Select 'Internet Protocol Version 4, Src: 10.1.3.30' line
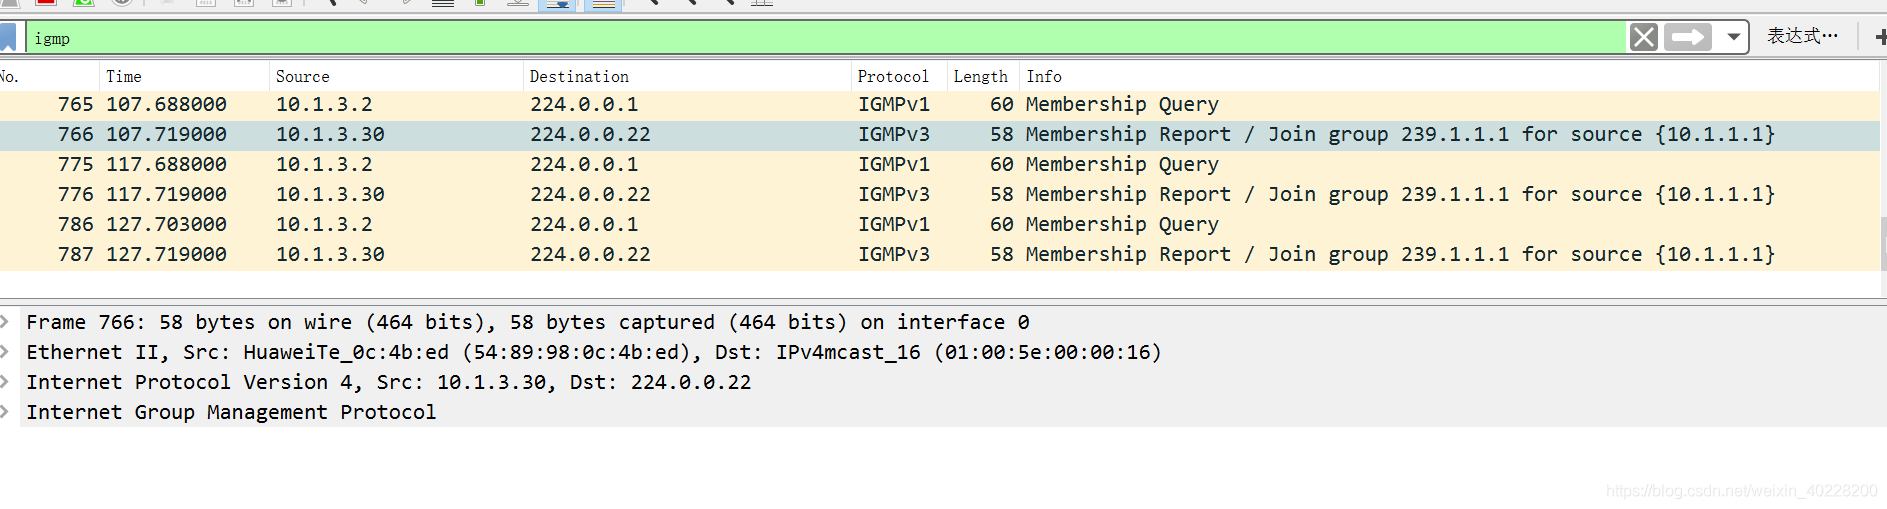Viewport: 1887px width, 509px height. [388, 382]
